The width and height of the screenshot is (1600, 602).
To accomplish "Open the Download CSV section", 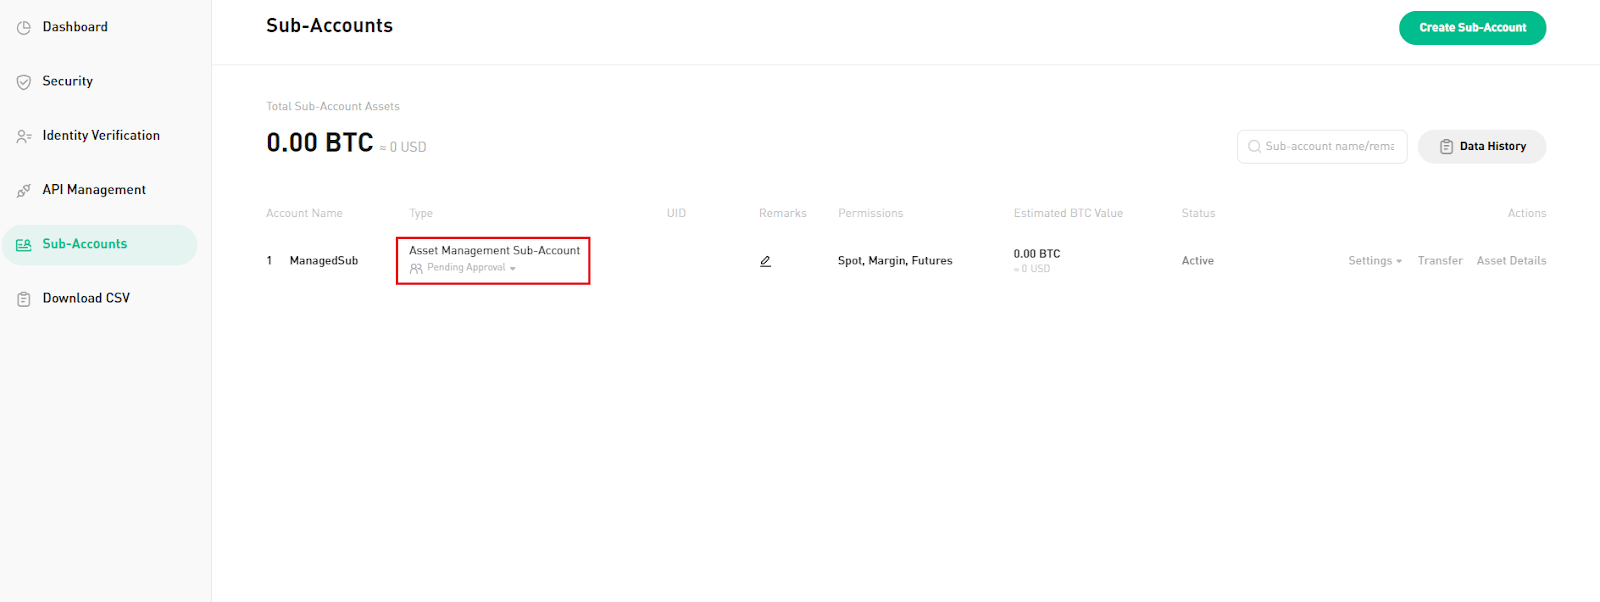I will [x=86, y=298].
